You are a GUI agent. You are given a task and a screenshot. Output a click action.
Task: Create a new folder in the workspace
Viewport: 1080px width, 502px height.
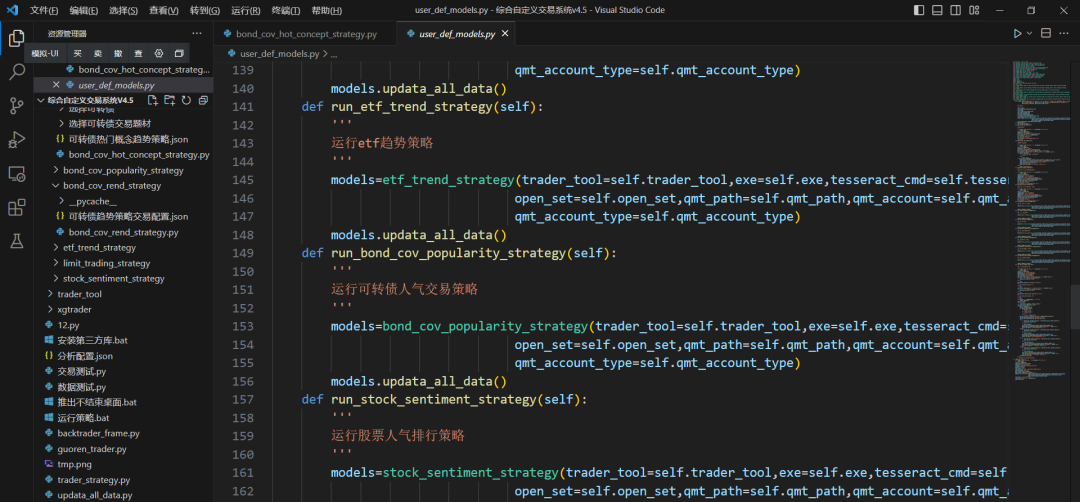click(169, 101)
